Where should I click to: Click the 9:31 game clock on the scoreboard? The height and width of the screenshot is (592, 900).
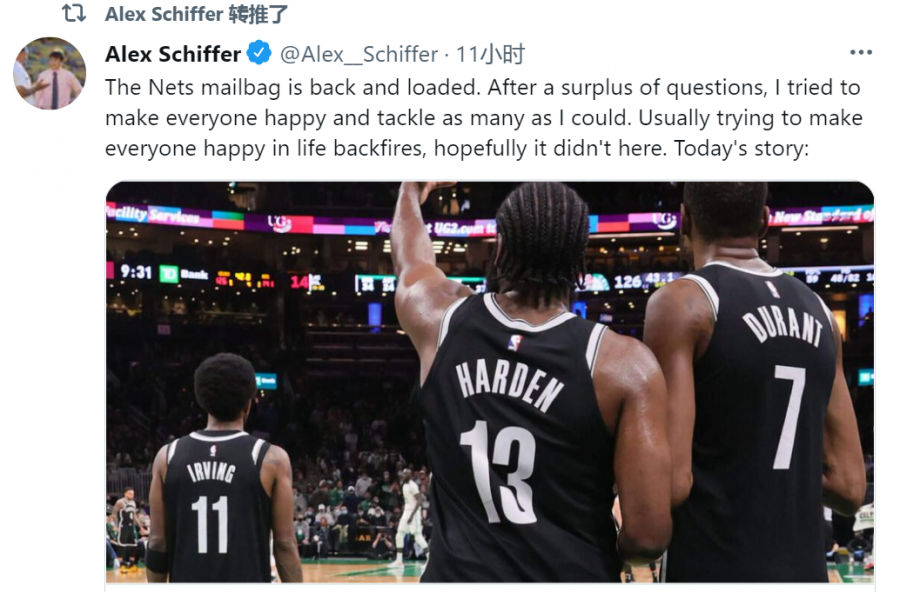[135, 271]
